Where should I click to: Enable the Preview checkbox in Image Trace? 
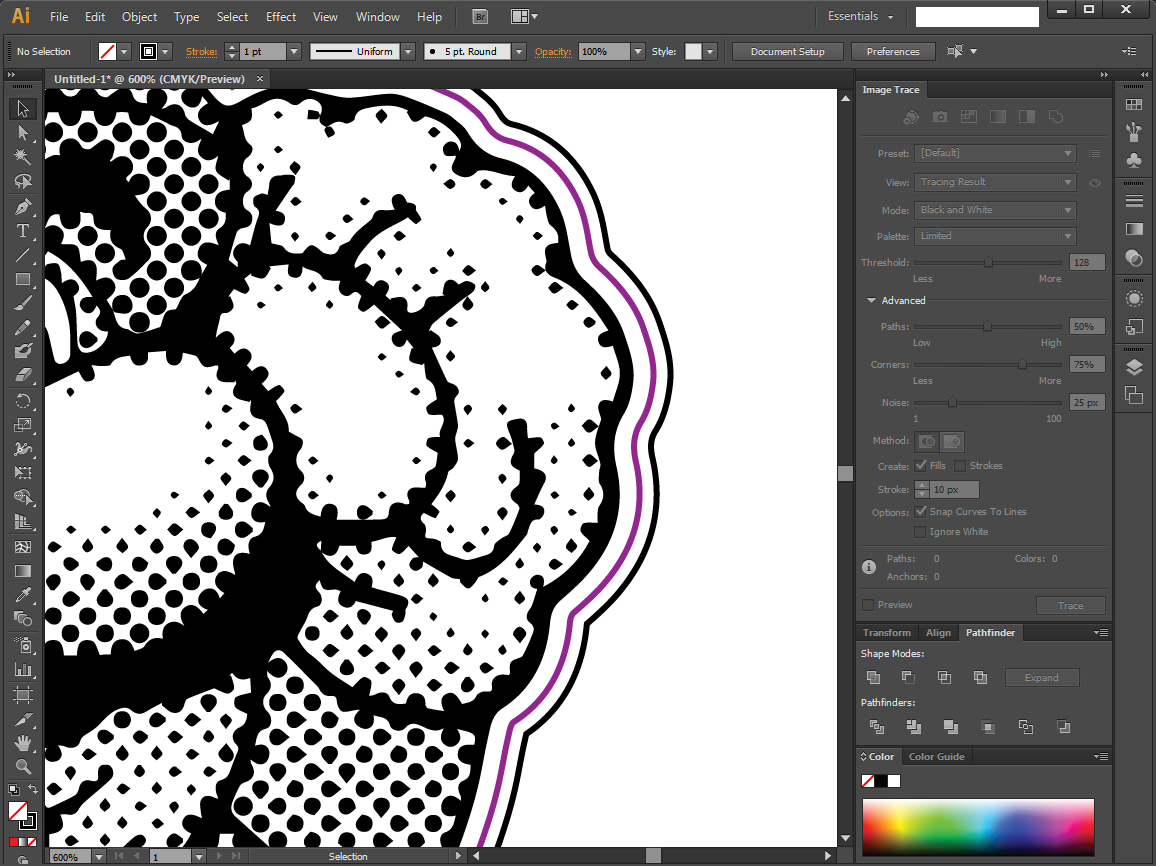point(868,605)
